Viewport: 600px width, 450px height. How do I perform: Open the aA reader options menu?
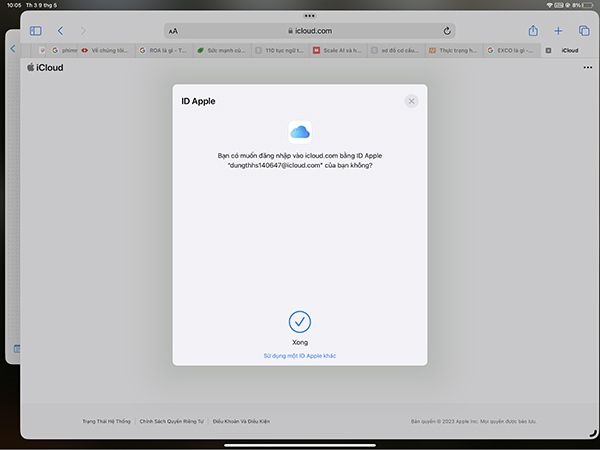click(x=174, y=31)
